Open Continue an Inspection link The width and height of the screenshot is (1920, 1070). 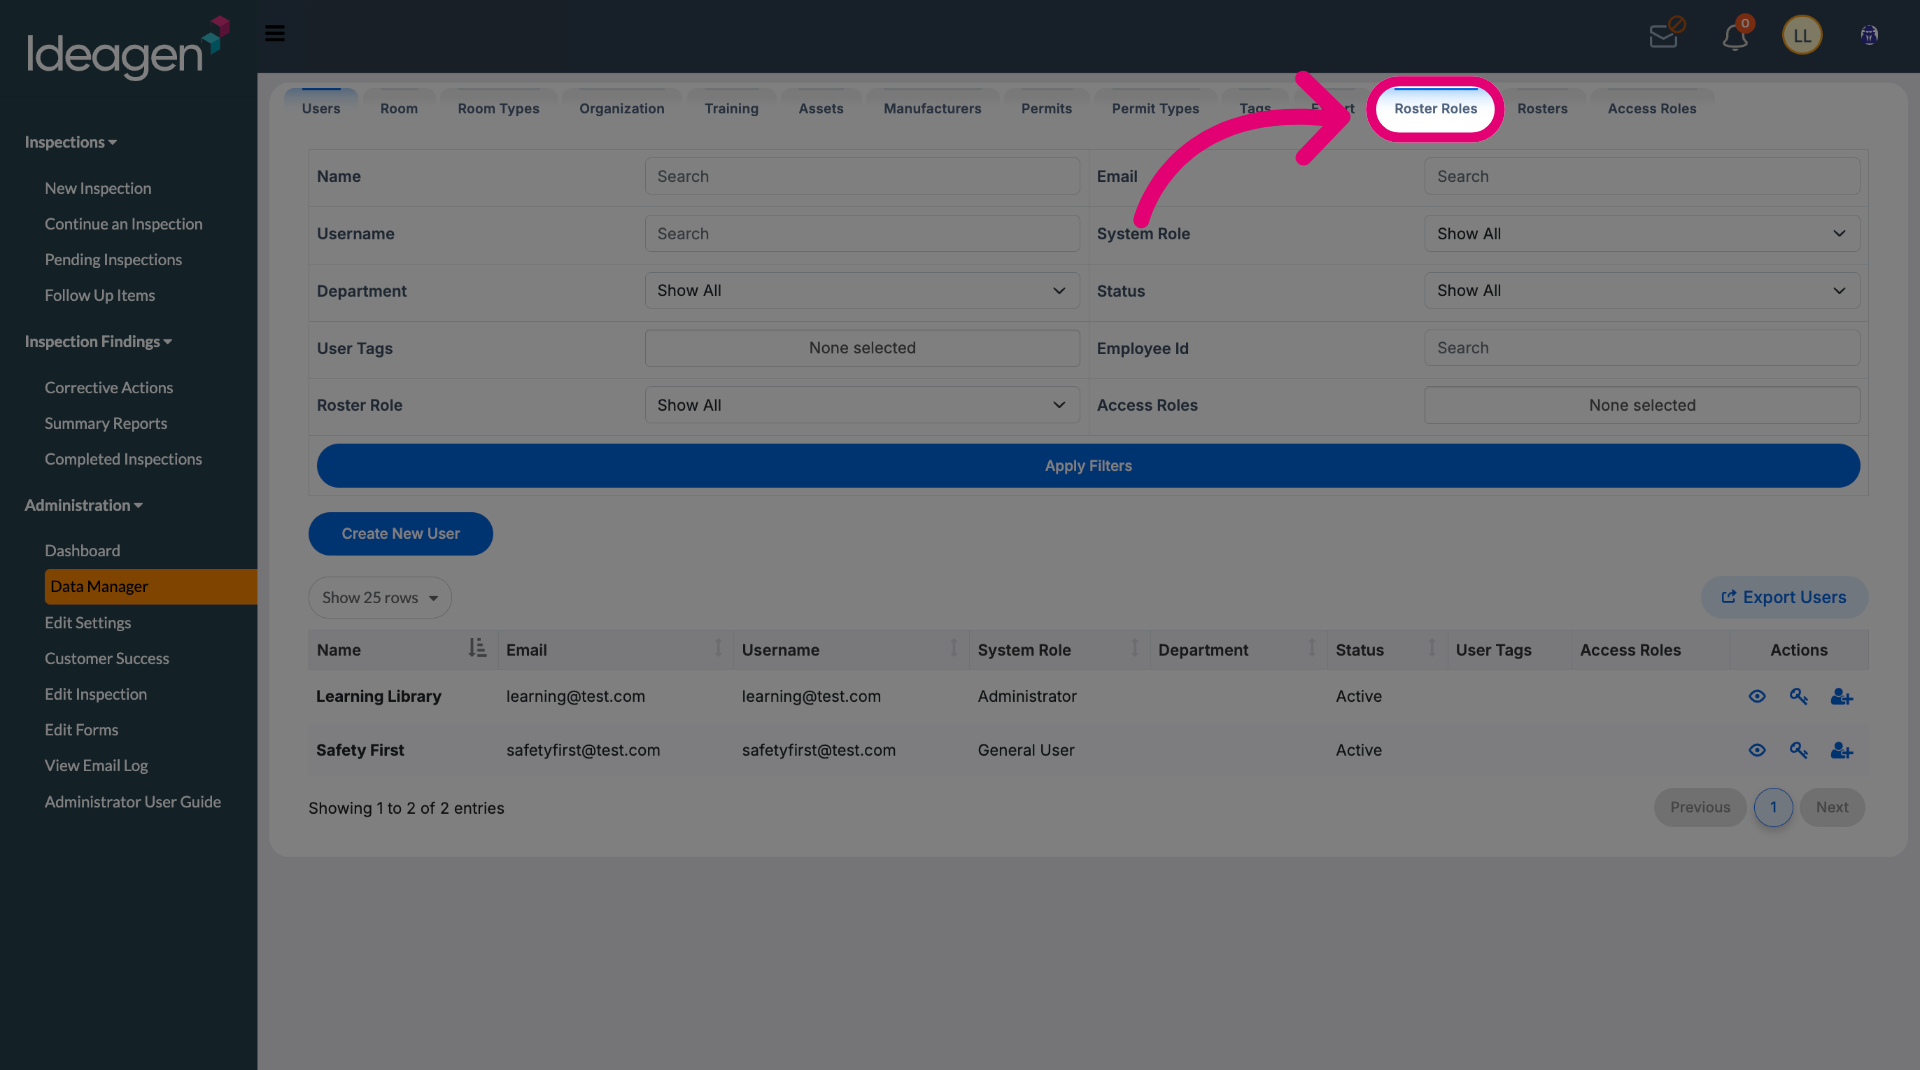pos(123,225)
